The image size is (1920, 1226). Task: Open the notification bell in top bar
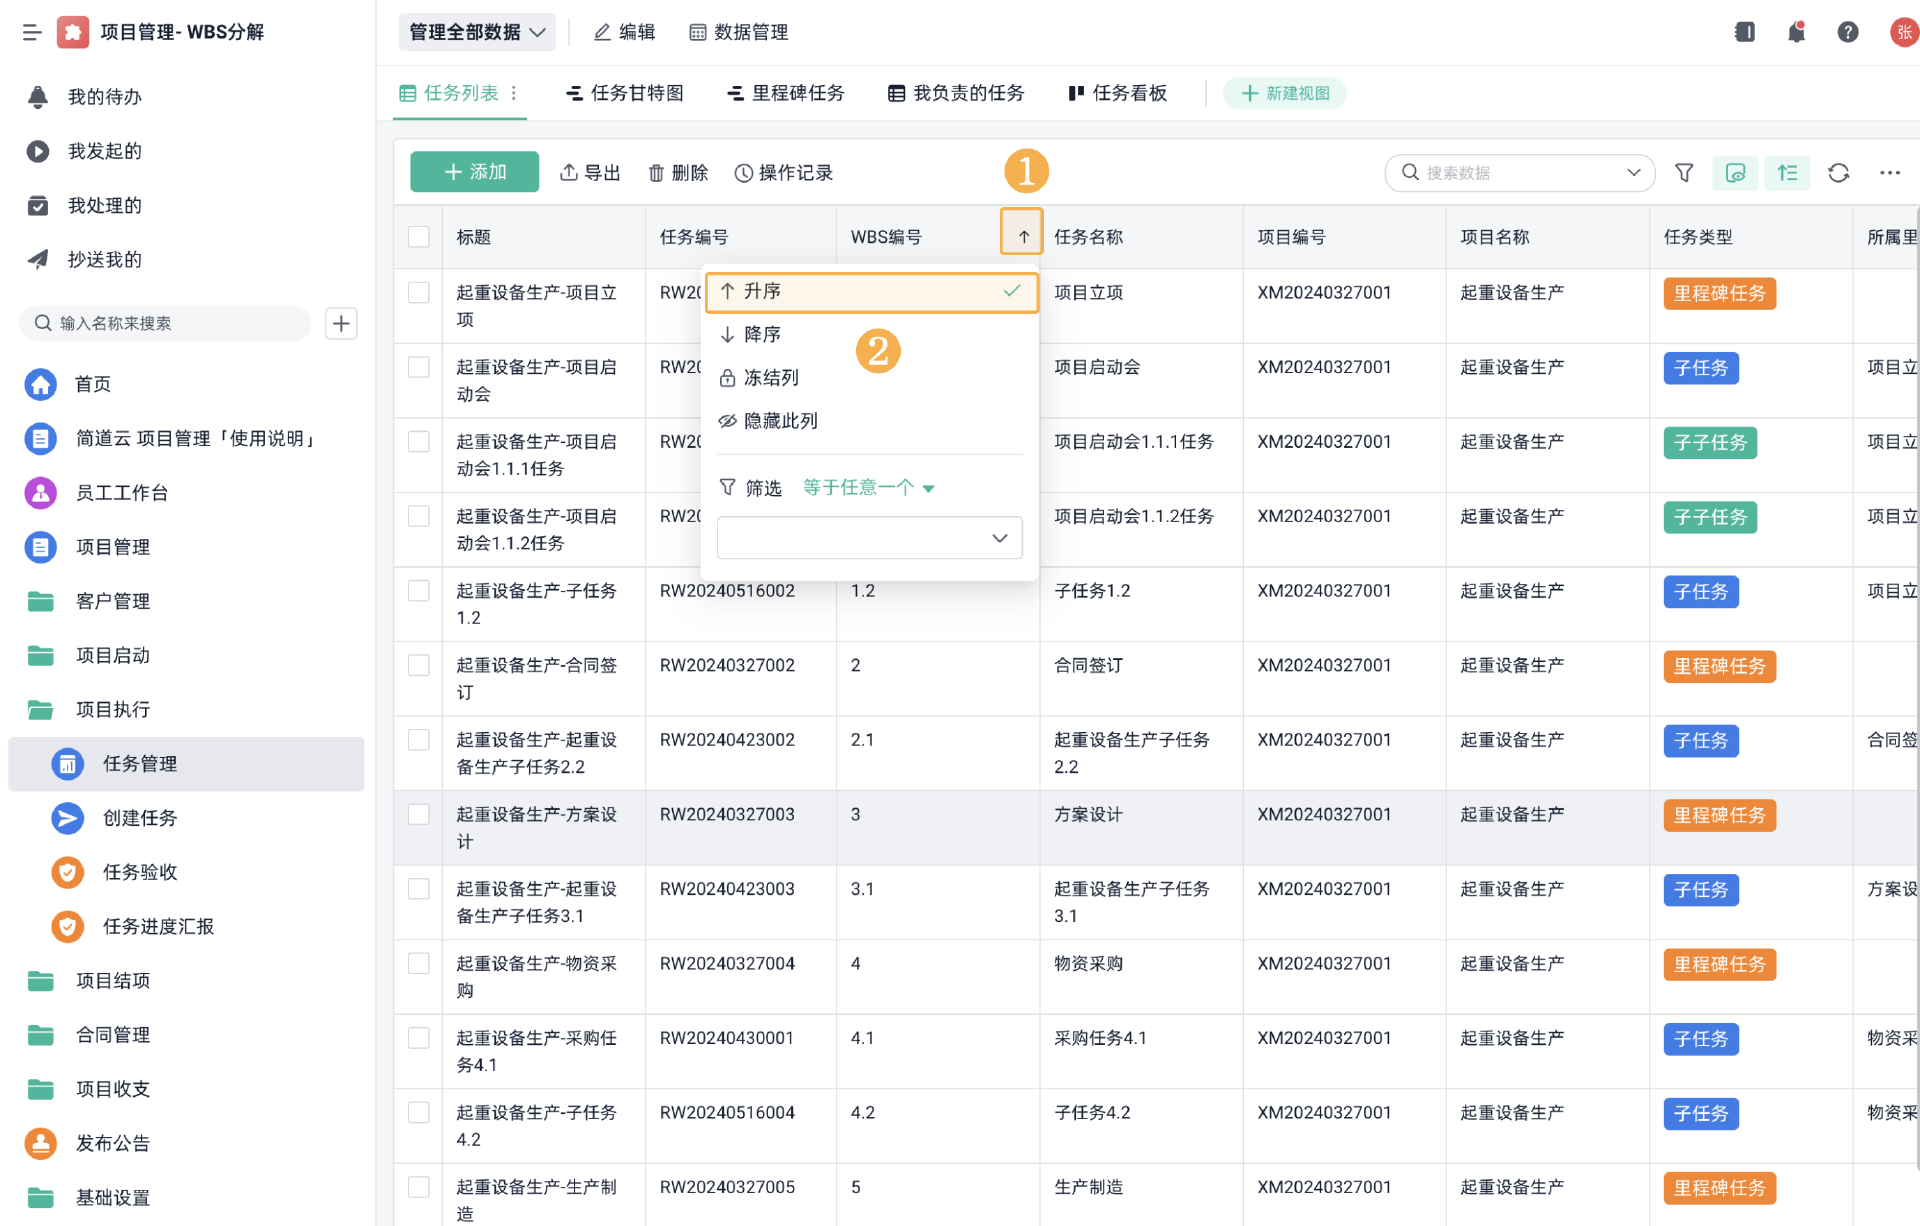[1796, 32]
